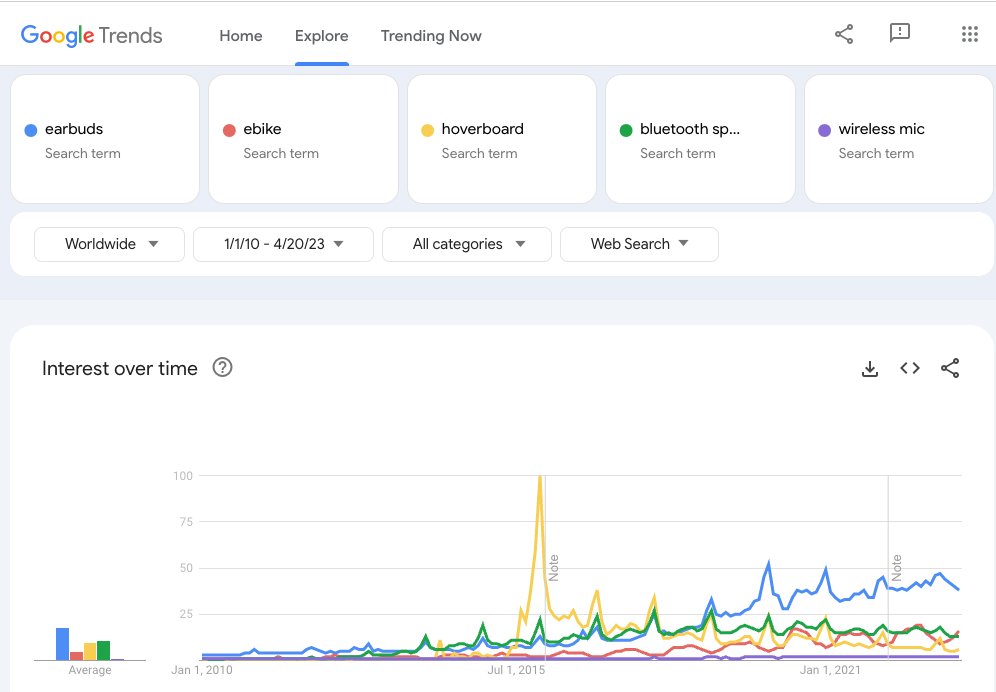
Task: Select the earbuds search term card
Action: pyautogui.click(x=105, y=139)
